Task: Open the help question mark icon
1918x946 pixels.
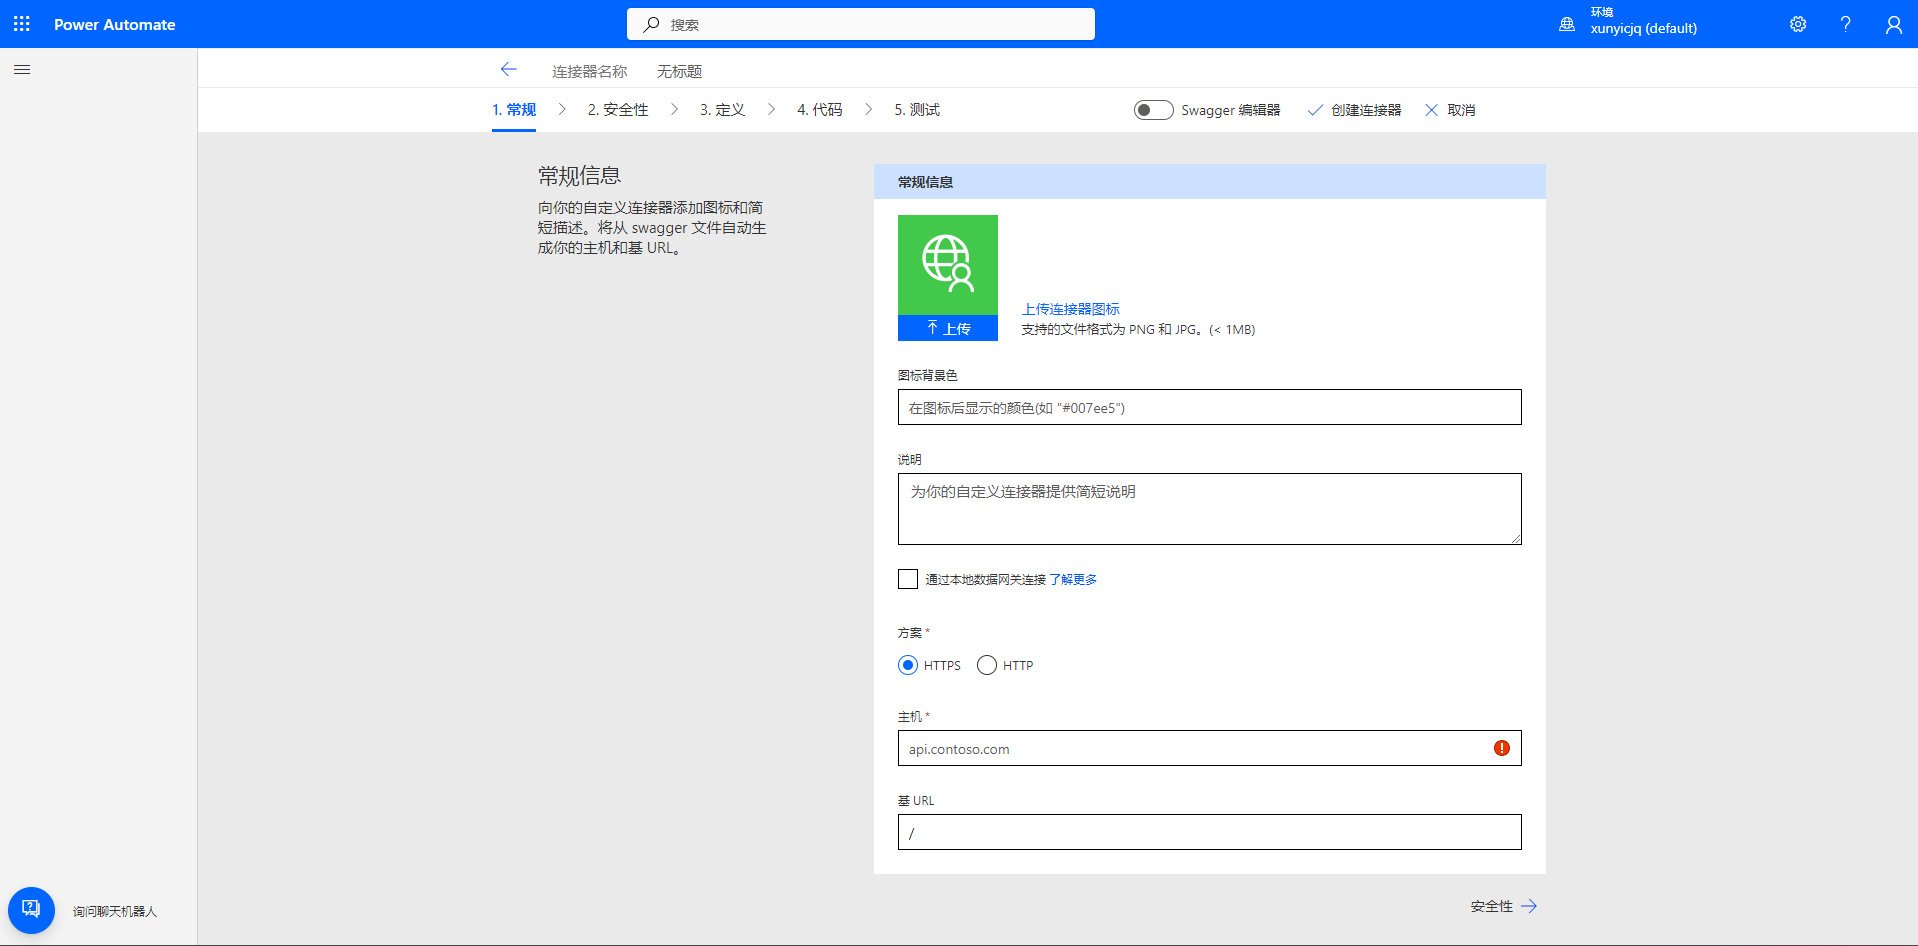Action: click(1846, 24)
